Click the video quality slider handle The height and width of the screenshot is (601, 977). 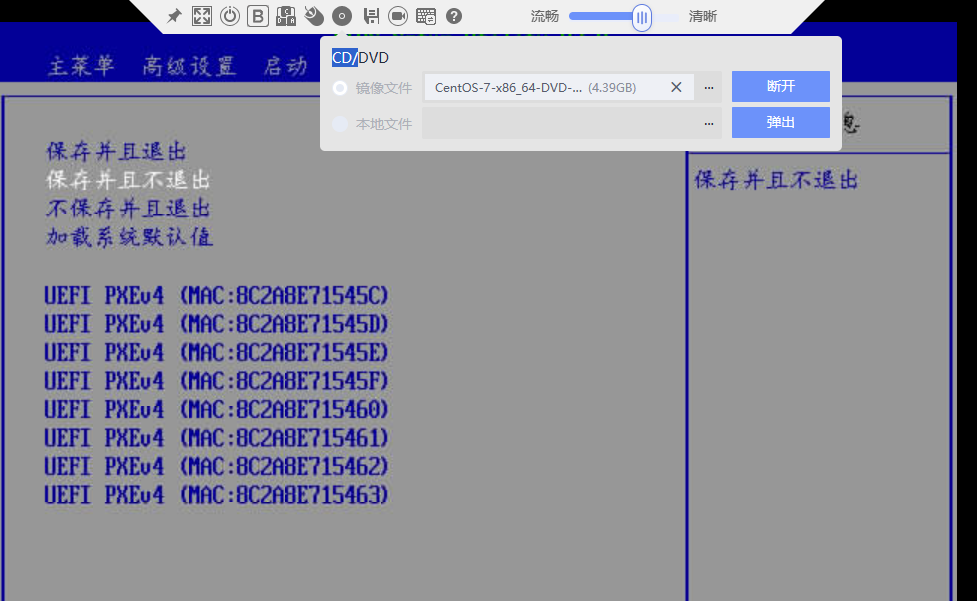coord(642,17)
